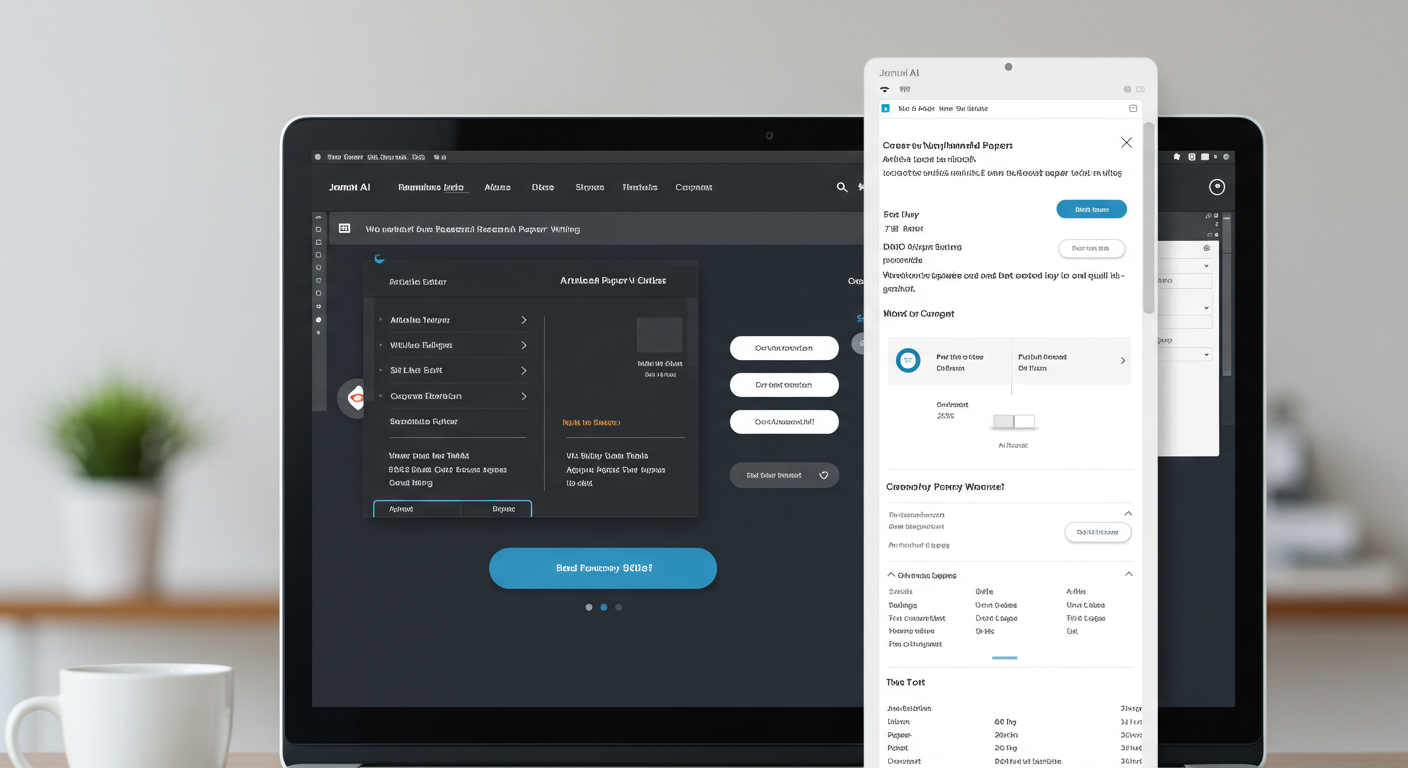Toggle the two-state switch in the mobile panel
The image size is (1408, 768).
tap(1013, 421)
